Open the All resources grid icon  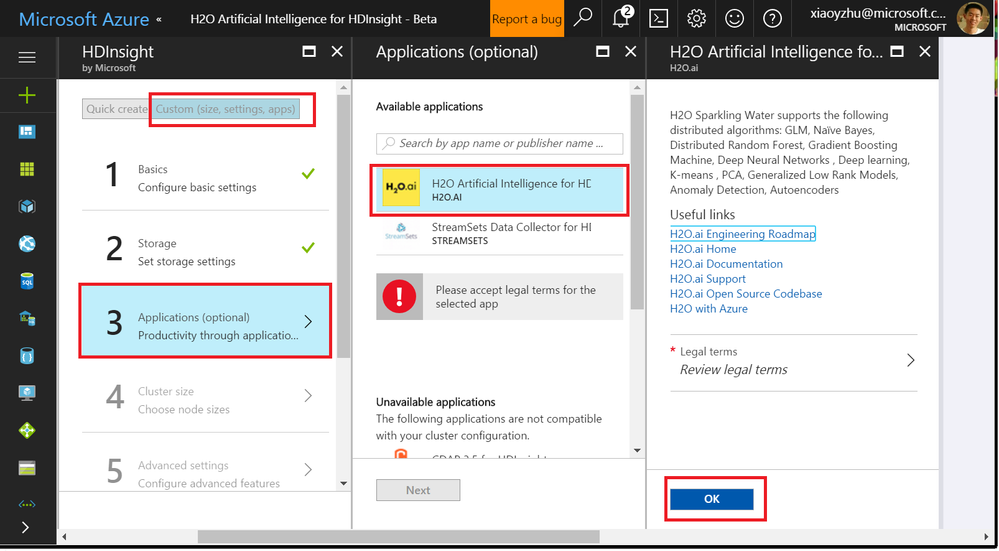pyautogui.click(x=27, y=169)
